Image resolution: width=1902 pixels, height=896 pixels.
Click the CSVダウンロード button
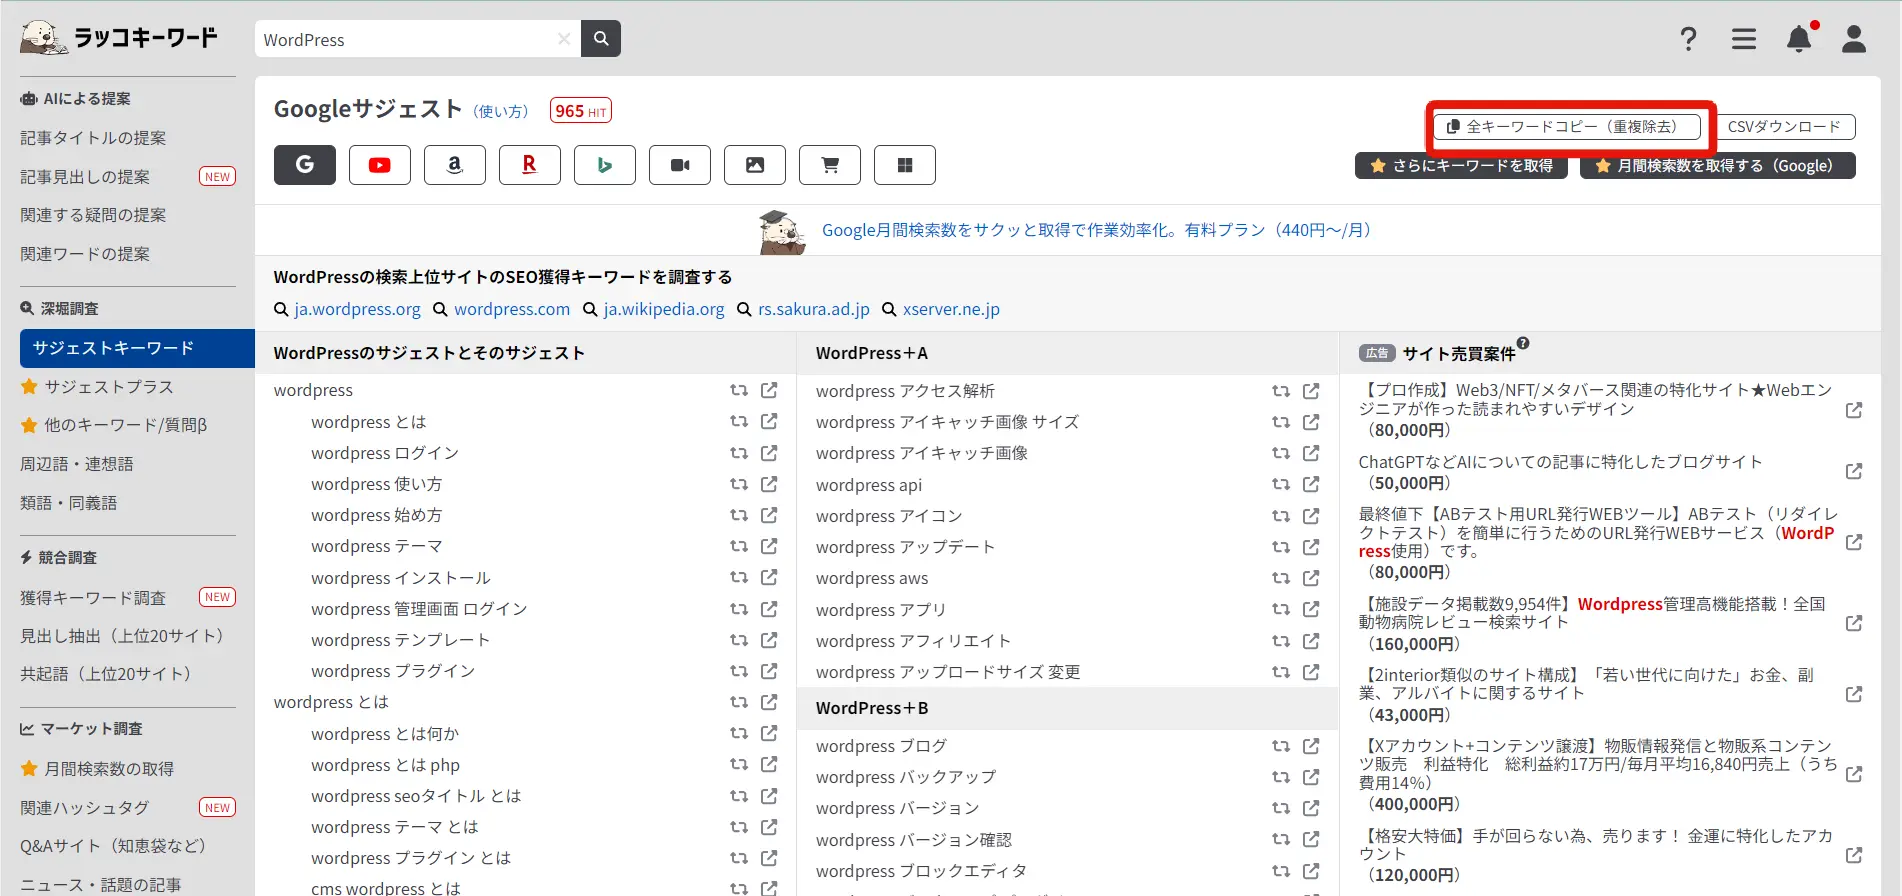tap(1784, 127)
